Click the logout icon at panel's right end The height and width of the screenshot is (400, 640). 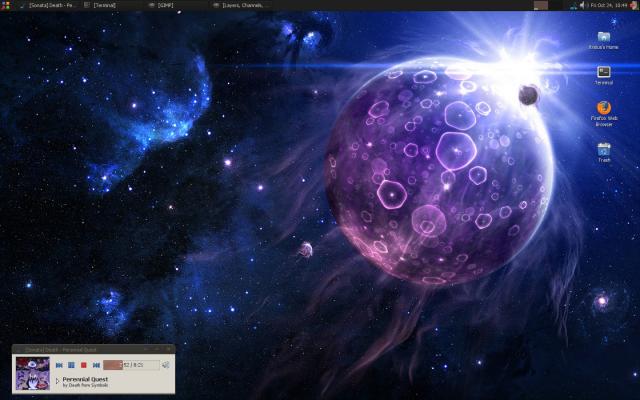(634, 5)
